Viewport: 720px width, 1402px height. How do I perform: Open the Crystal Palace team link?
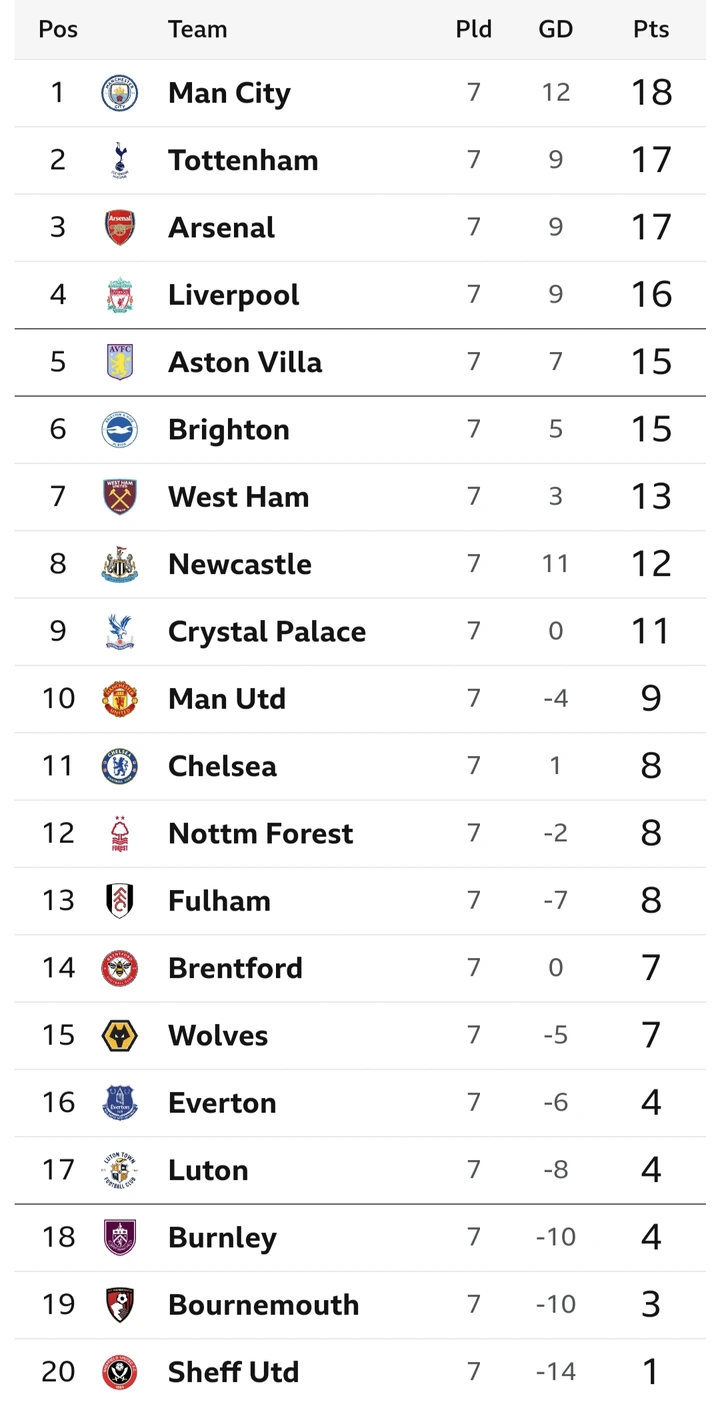click(x=267, y=632)
